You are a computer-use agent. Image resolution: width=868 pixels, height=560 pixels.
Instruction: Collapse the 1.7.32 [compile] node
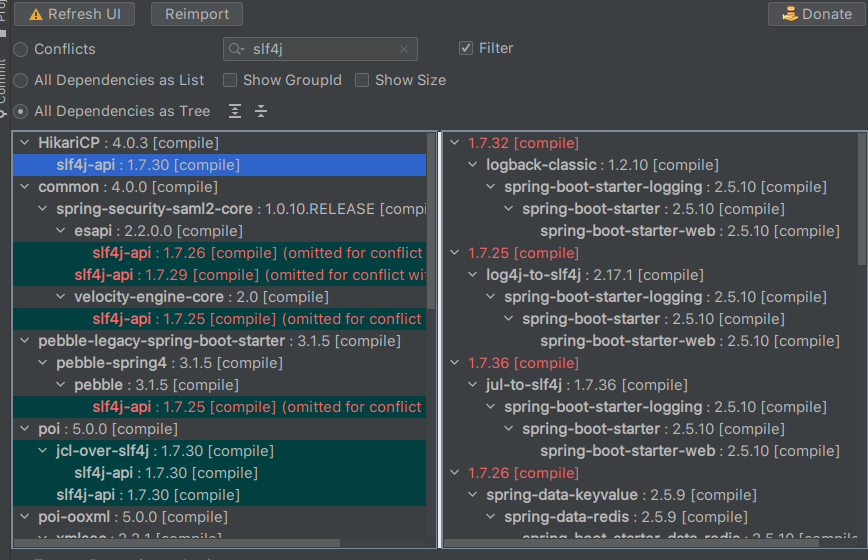coord(454,143)
